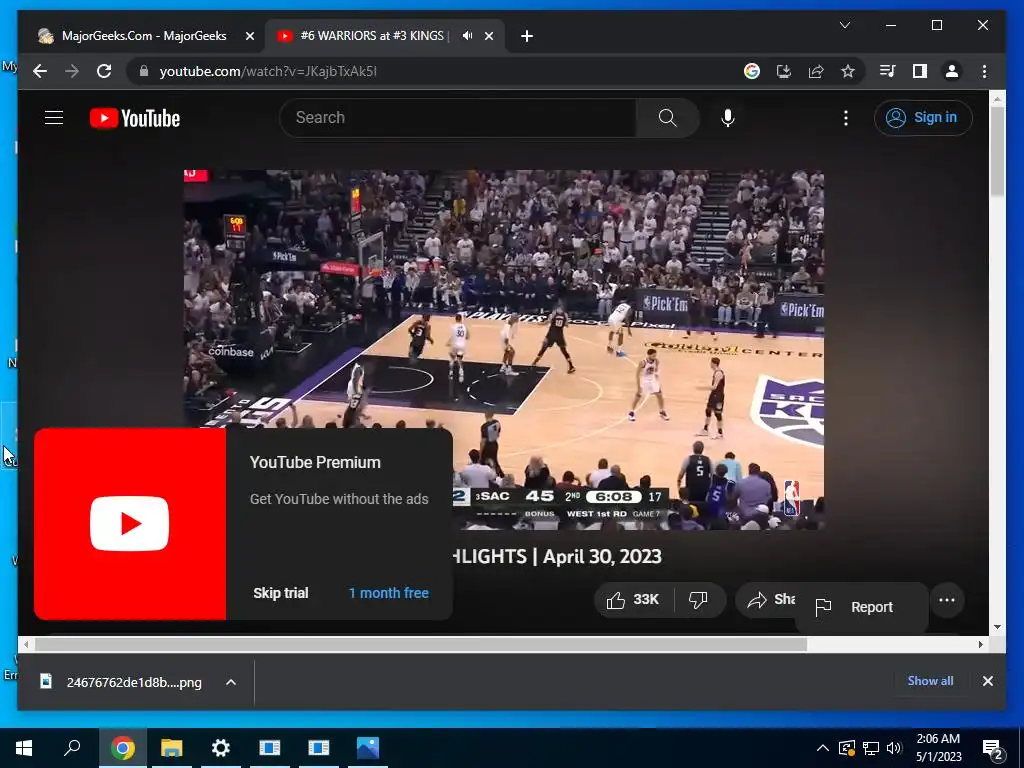The height and width of the screenshot is (768, 1024).
Task: Bookmark this tab with star icon
Action: pos(848,71)
